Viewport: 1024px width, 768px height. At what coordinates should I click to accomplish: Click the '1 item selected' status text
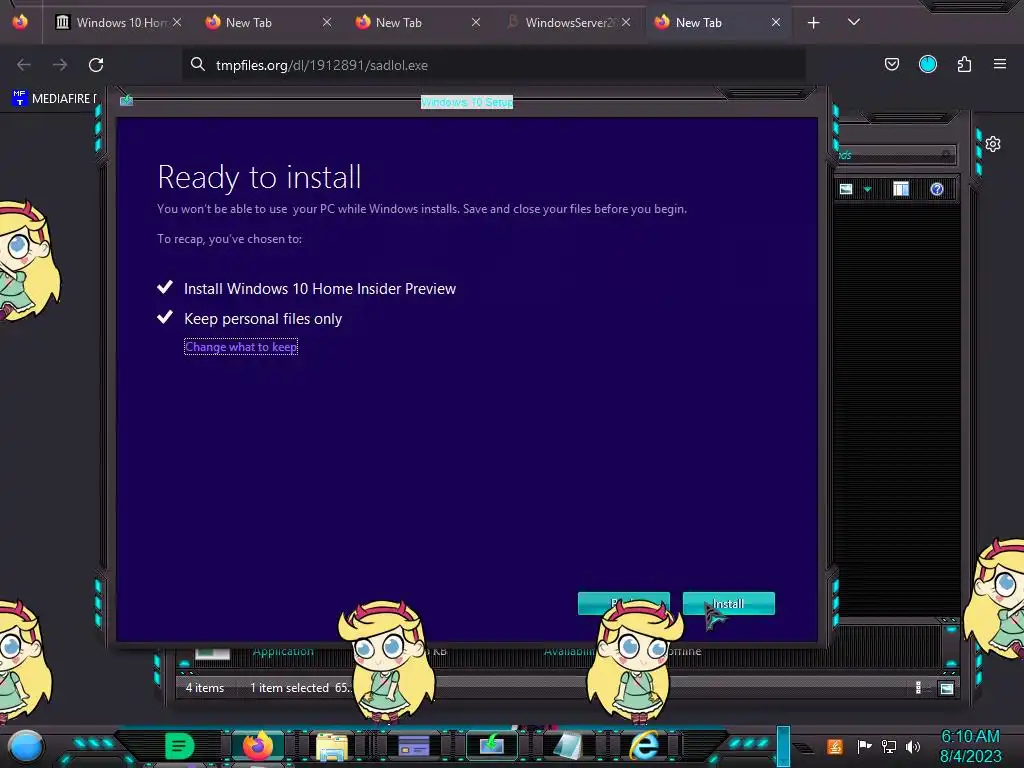289,688
